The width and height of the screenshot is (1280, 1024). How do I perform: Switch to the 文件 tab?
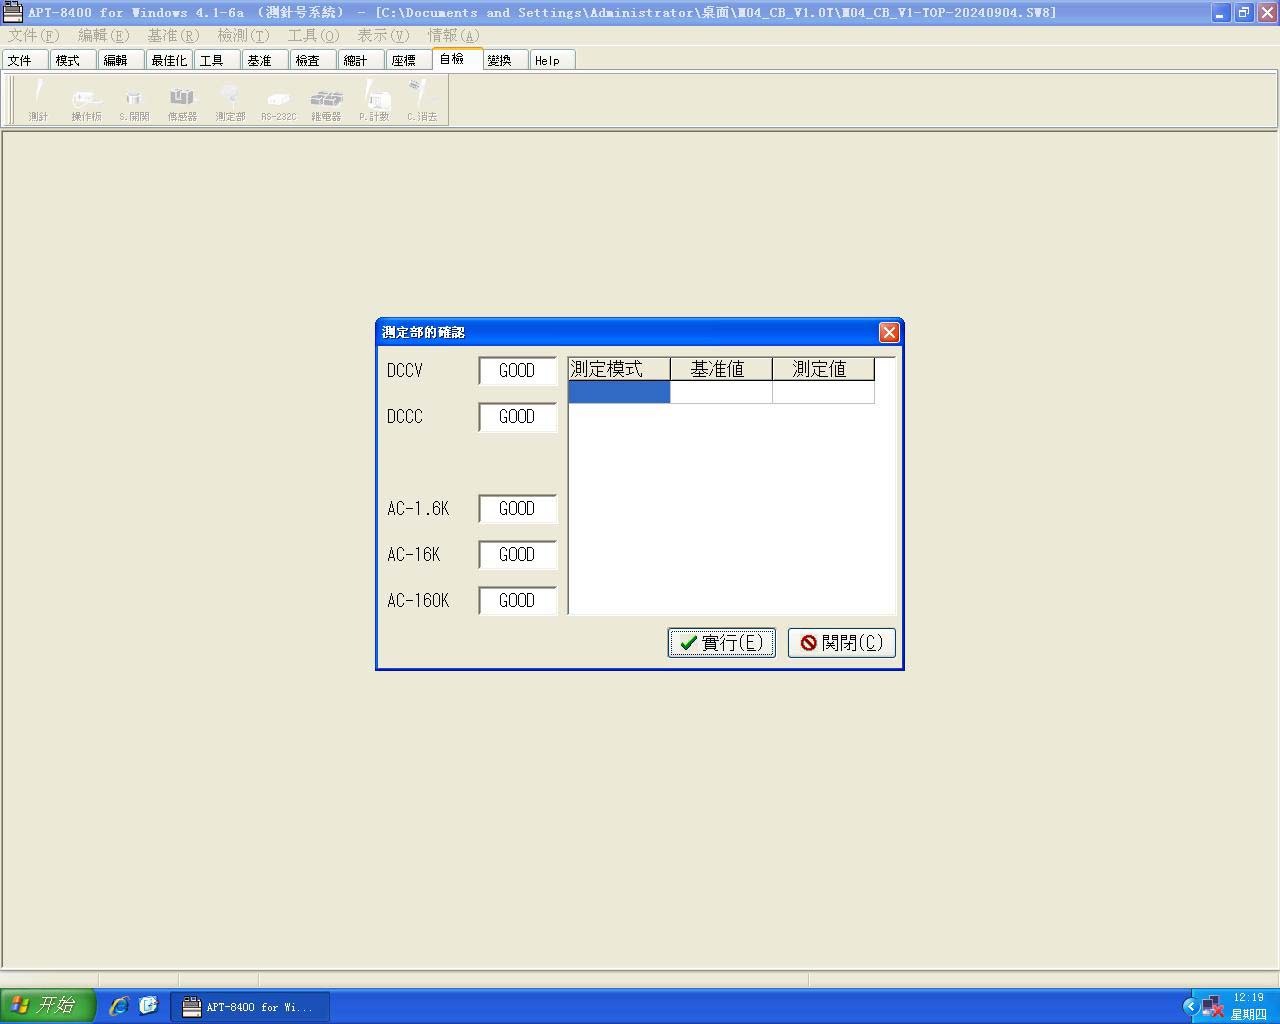(25, 60)
